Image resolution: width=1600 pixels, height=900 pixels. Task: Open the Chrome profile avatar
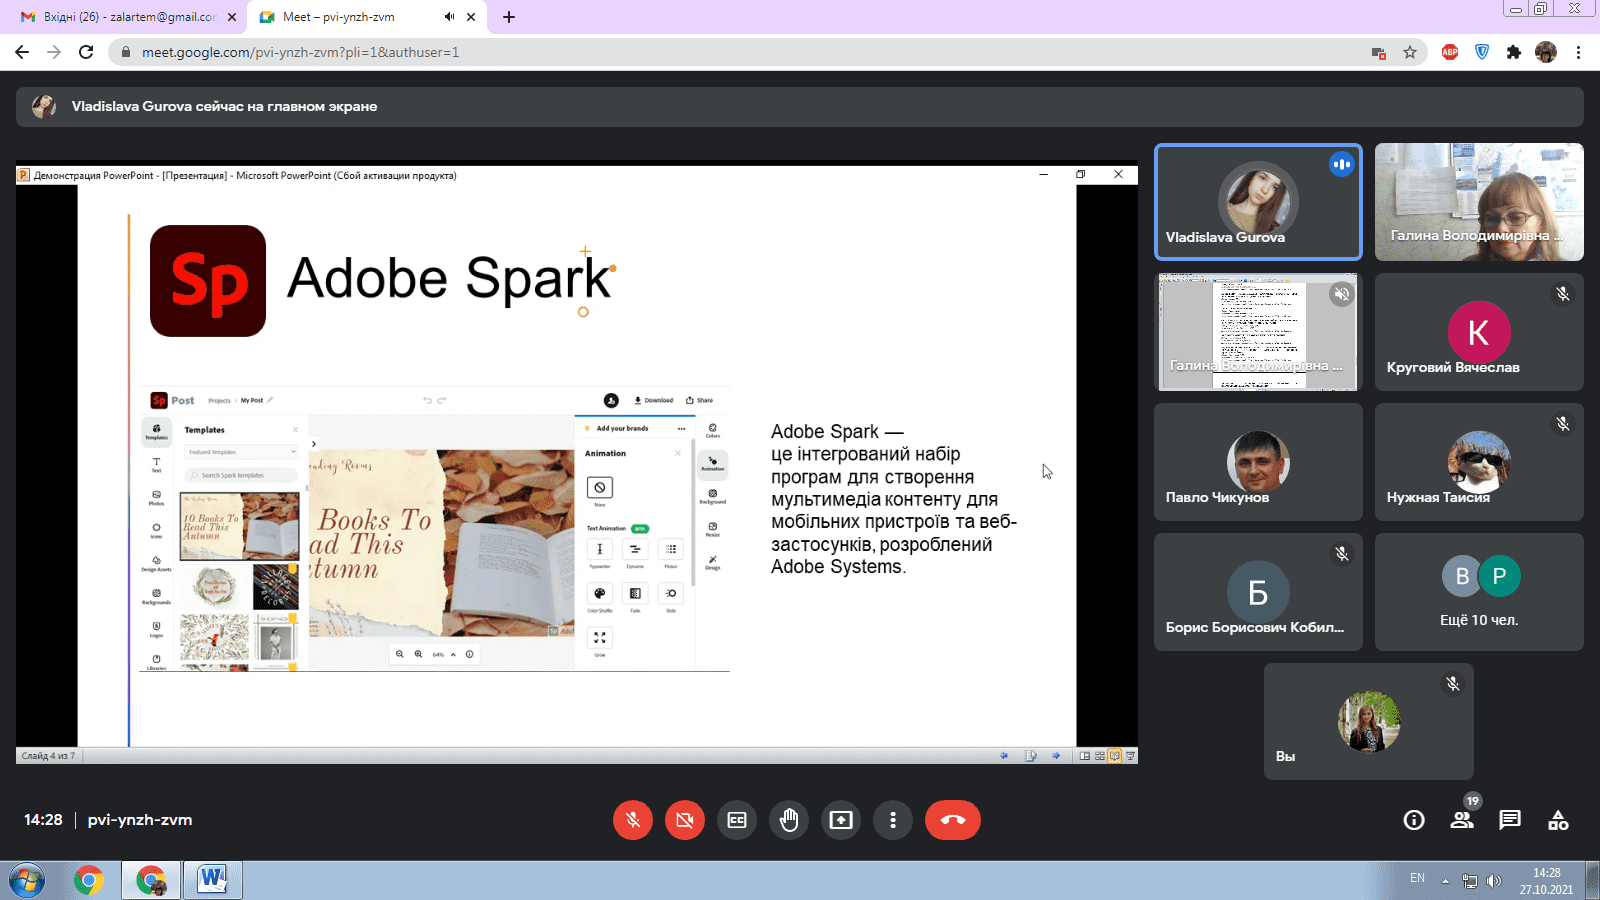[x=1546, y=52]
